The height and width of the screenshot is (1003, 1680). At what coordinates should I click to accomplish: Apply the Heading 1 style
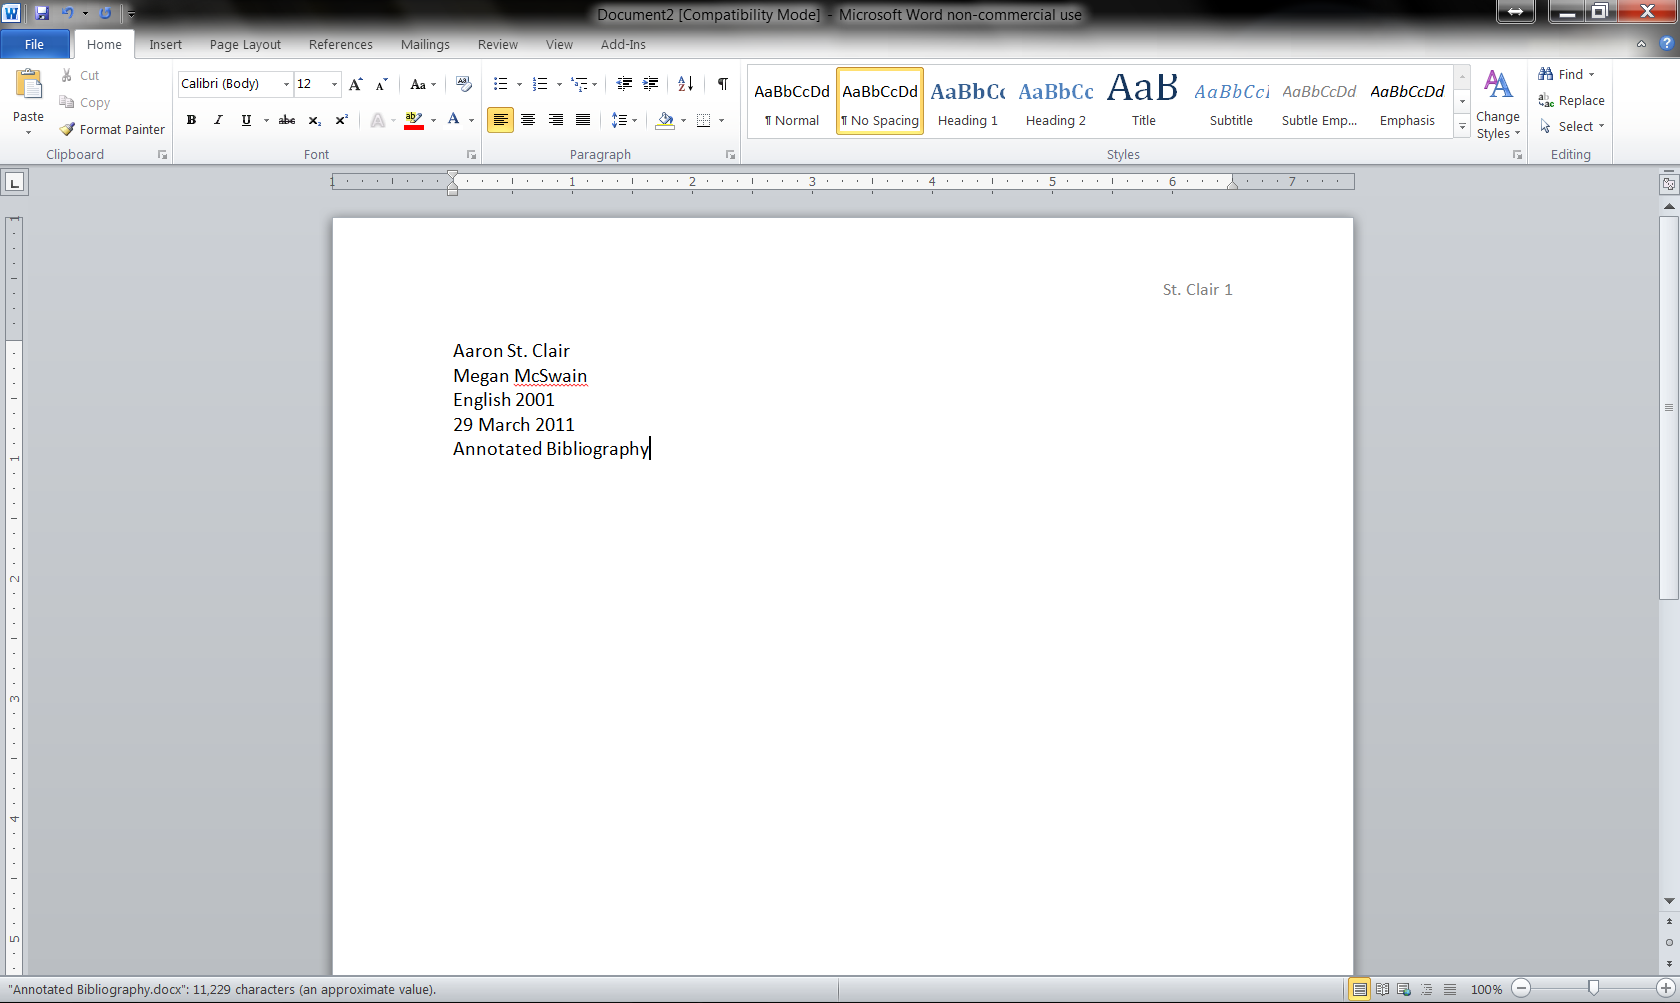[968, 101]
